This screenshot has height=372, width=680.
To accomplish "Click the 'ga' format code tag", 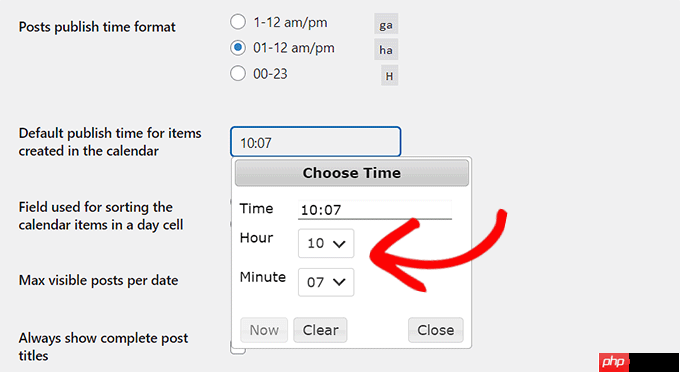I will pyautogui.click(x=386, y=25).
